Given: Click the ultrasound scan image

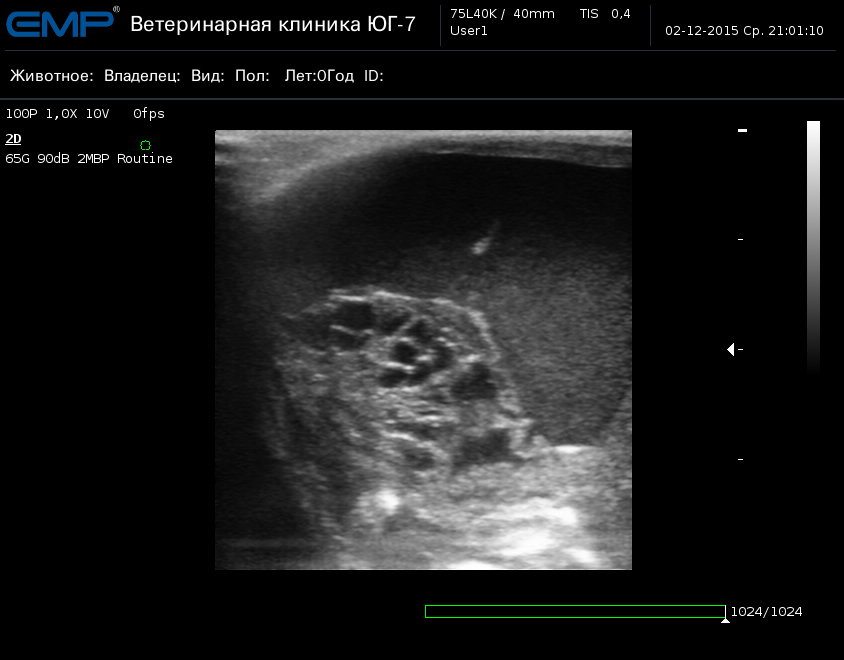Looking at the screenshot, I should click(x=423, y=350).
